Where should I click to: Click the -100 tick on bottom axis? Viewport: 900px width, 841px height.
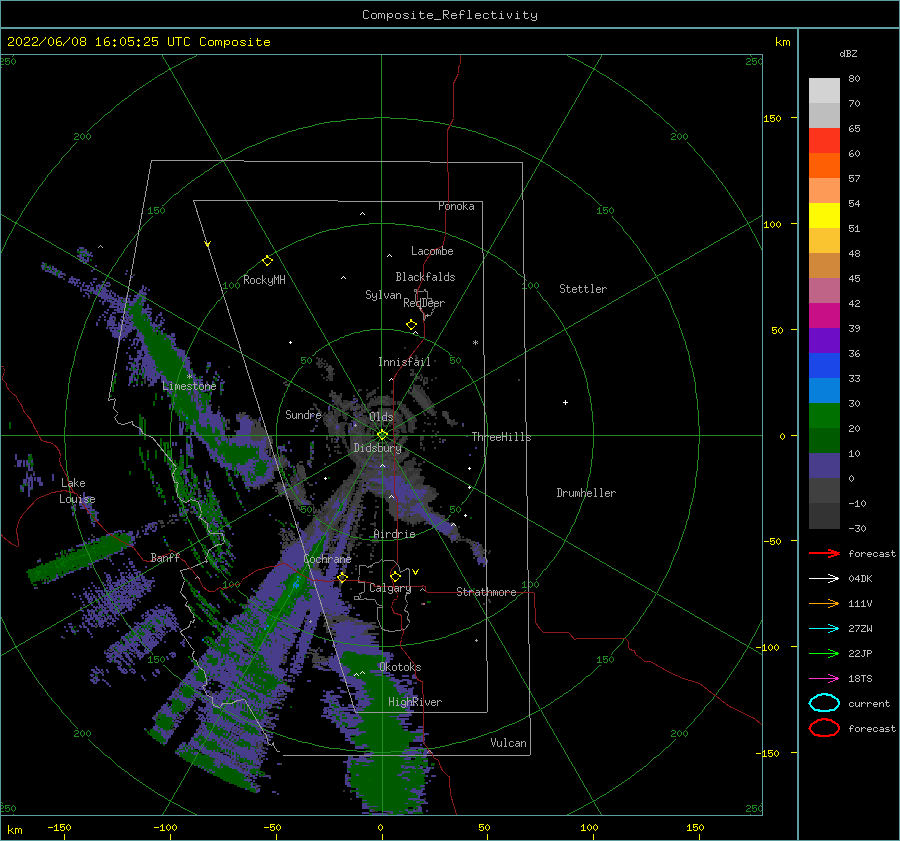(165, 827)
